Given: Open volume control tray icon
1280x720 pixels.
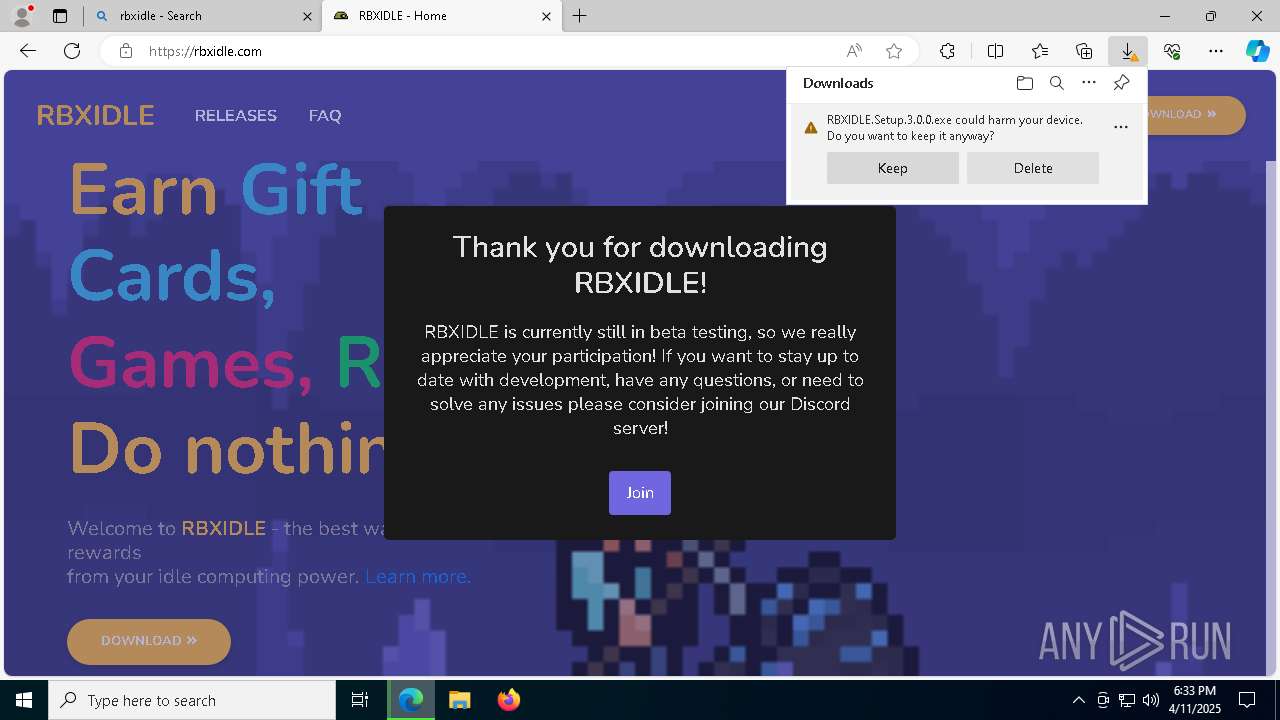Looking at the screenshot, I should pyautogui.click(x=1151, y=700).
